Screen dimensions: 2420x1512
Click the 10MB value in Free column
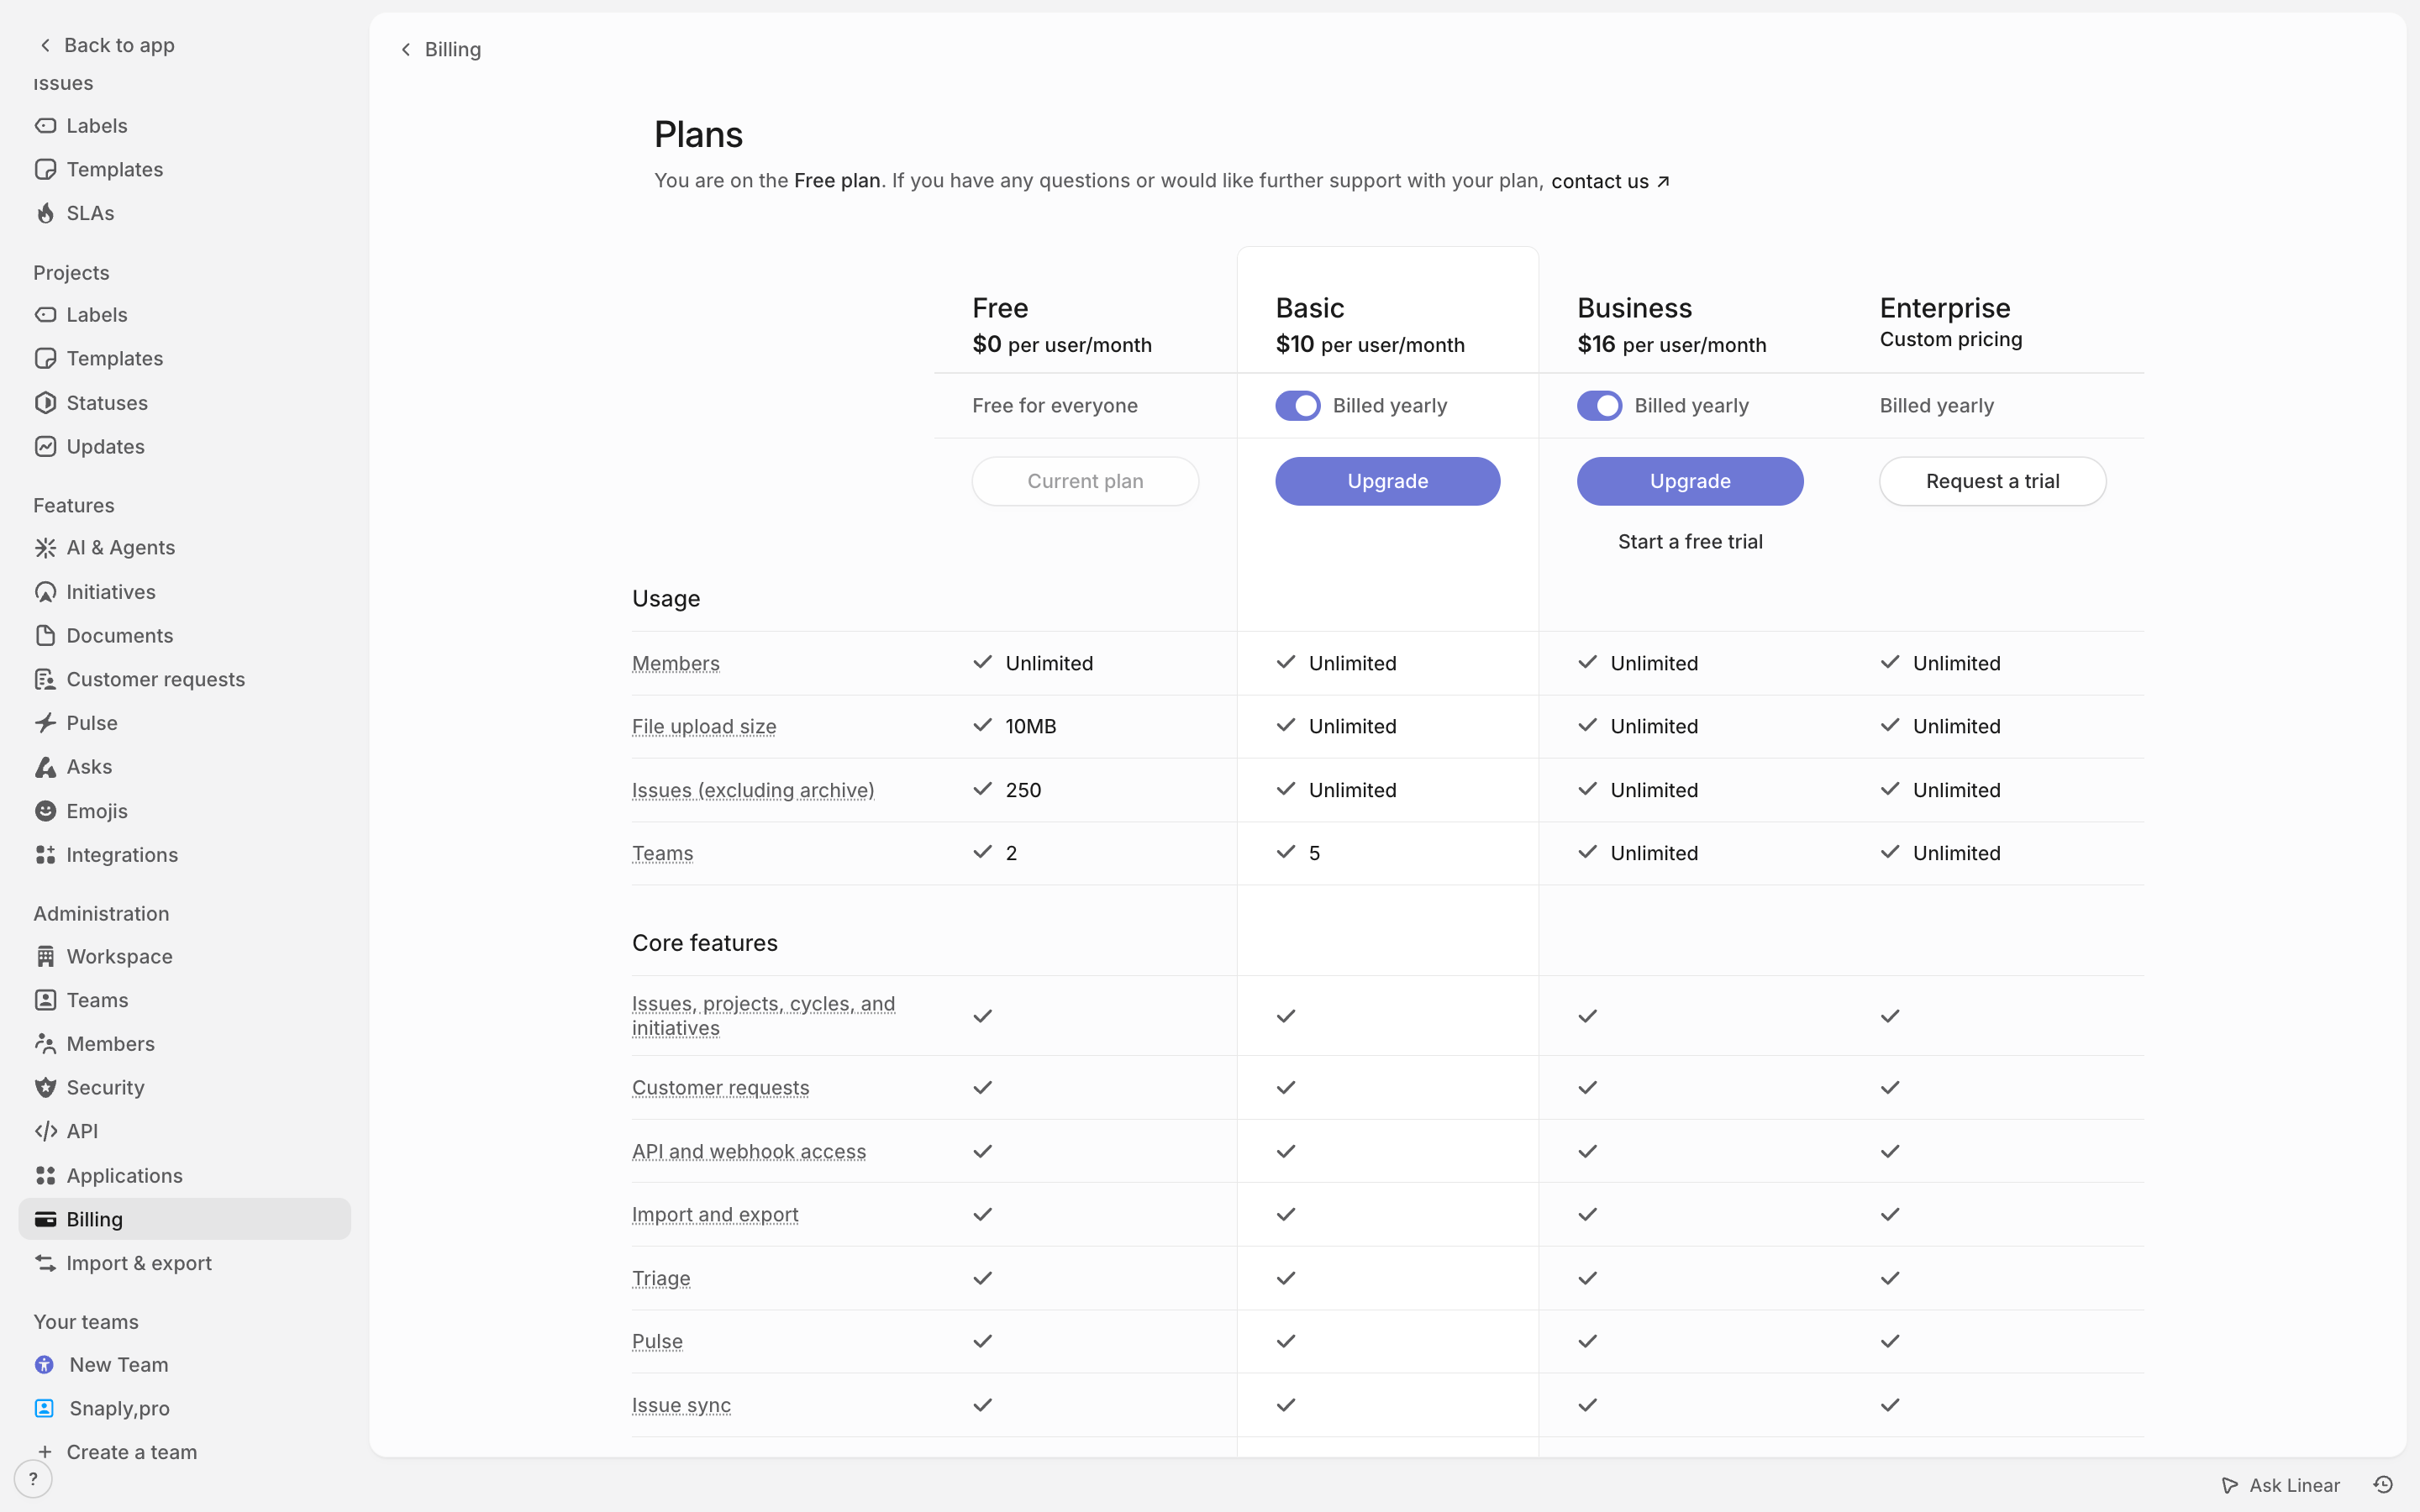click(1031, 727)
